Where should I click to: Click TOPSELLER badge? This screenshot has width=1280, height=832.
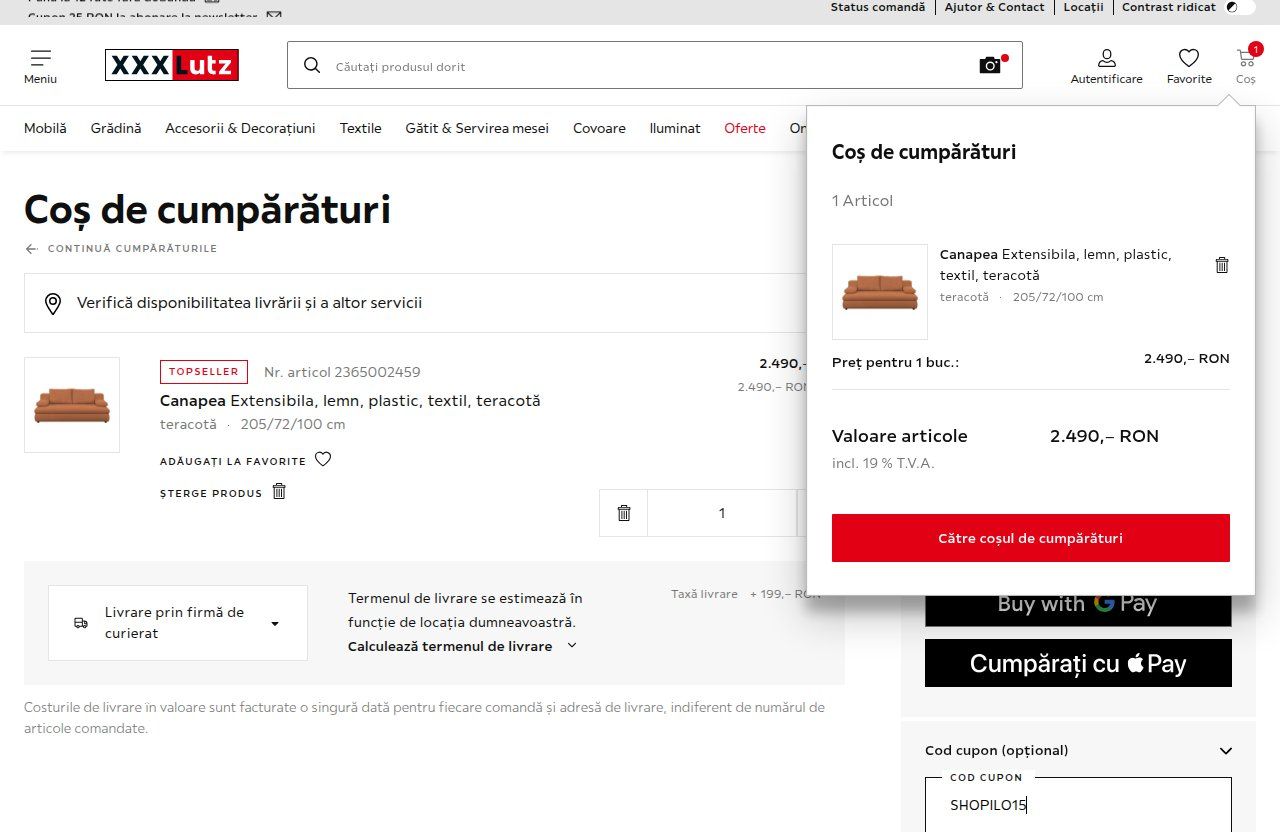[204, 372]
